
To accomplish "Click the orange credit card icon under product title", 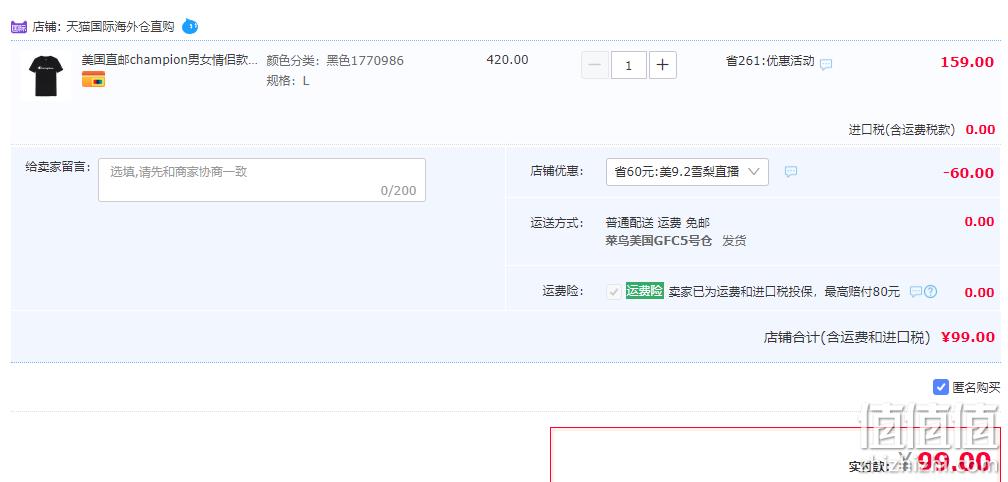I will pyautogui.click(x=93, y=80).
